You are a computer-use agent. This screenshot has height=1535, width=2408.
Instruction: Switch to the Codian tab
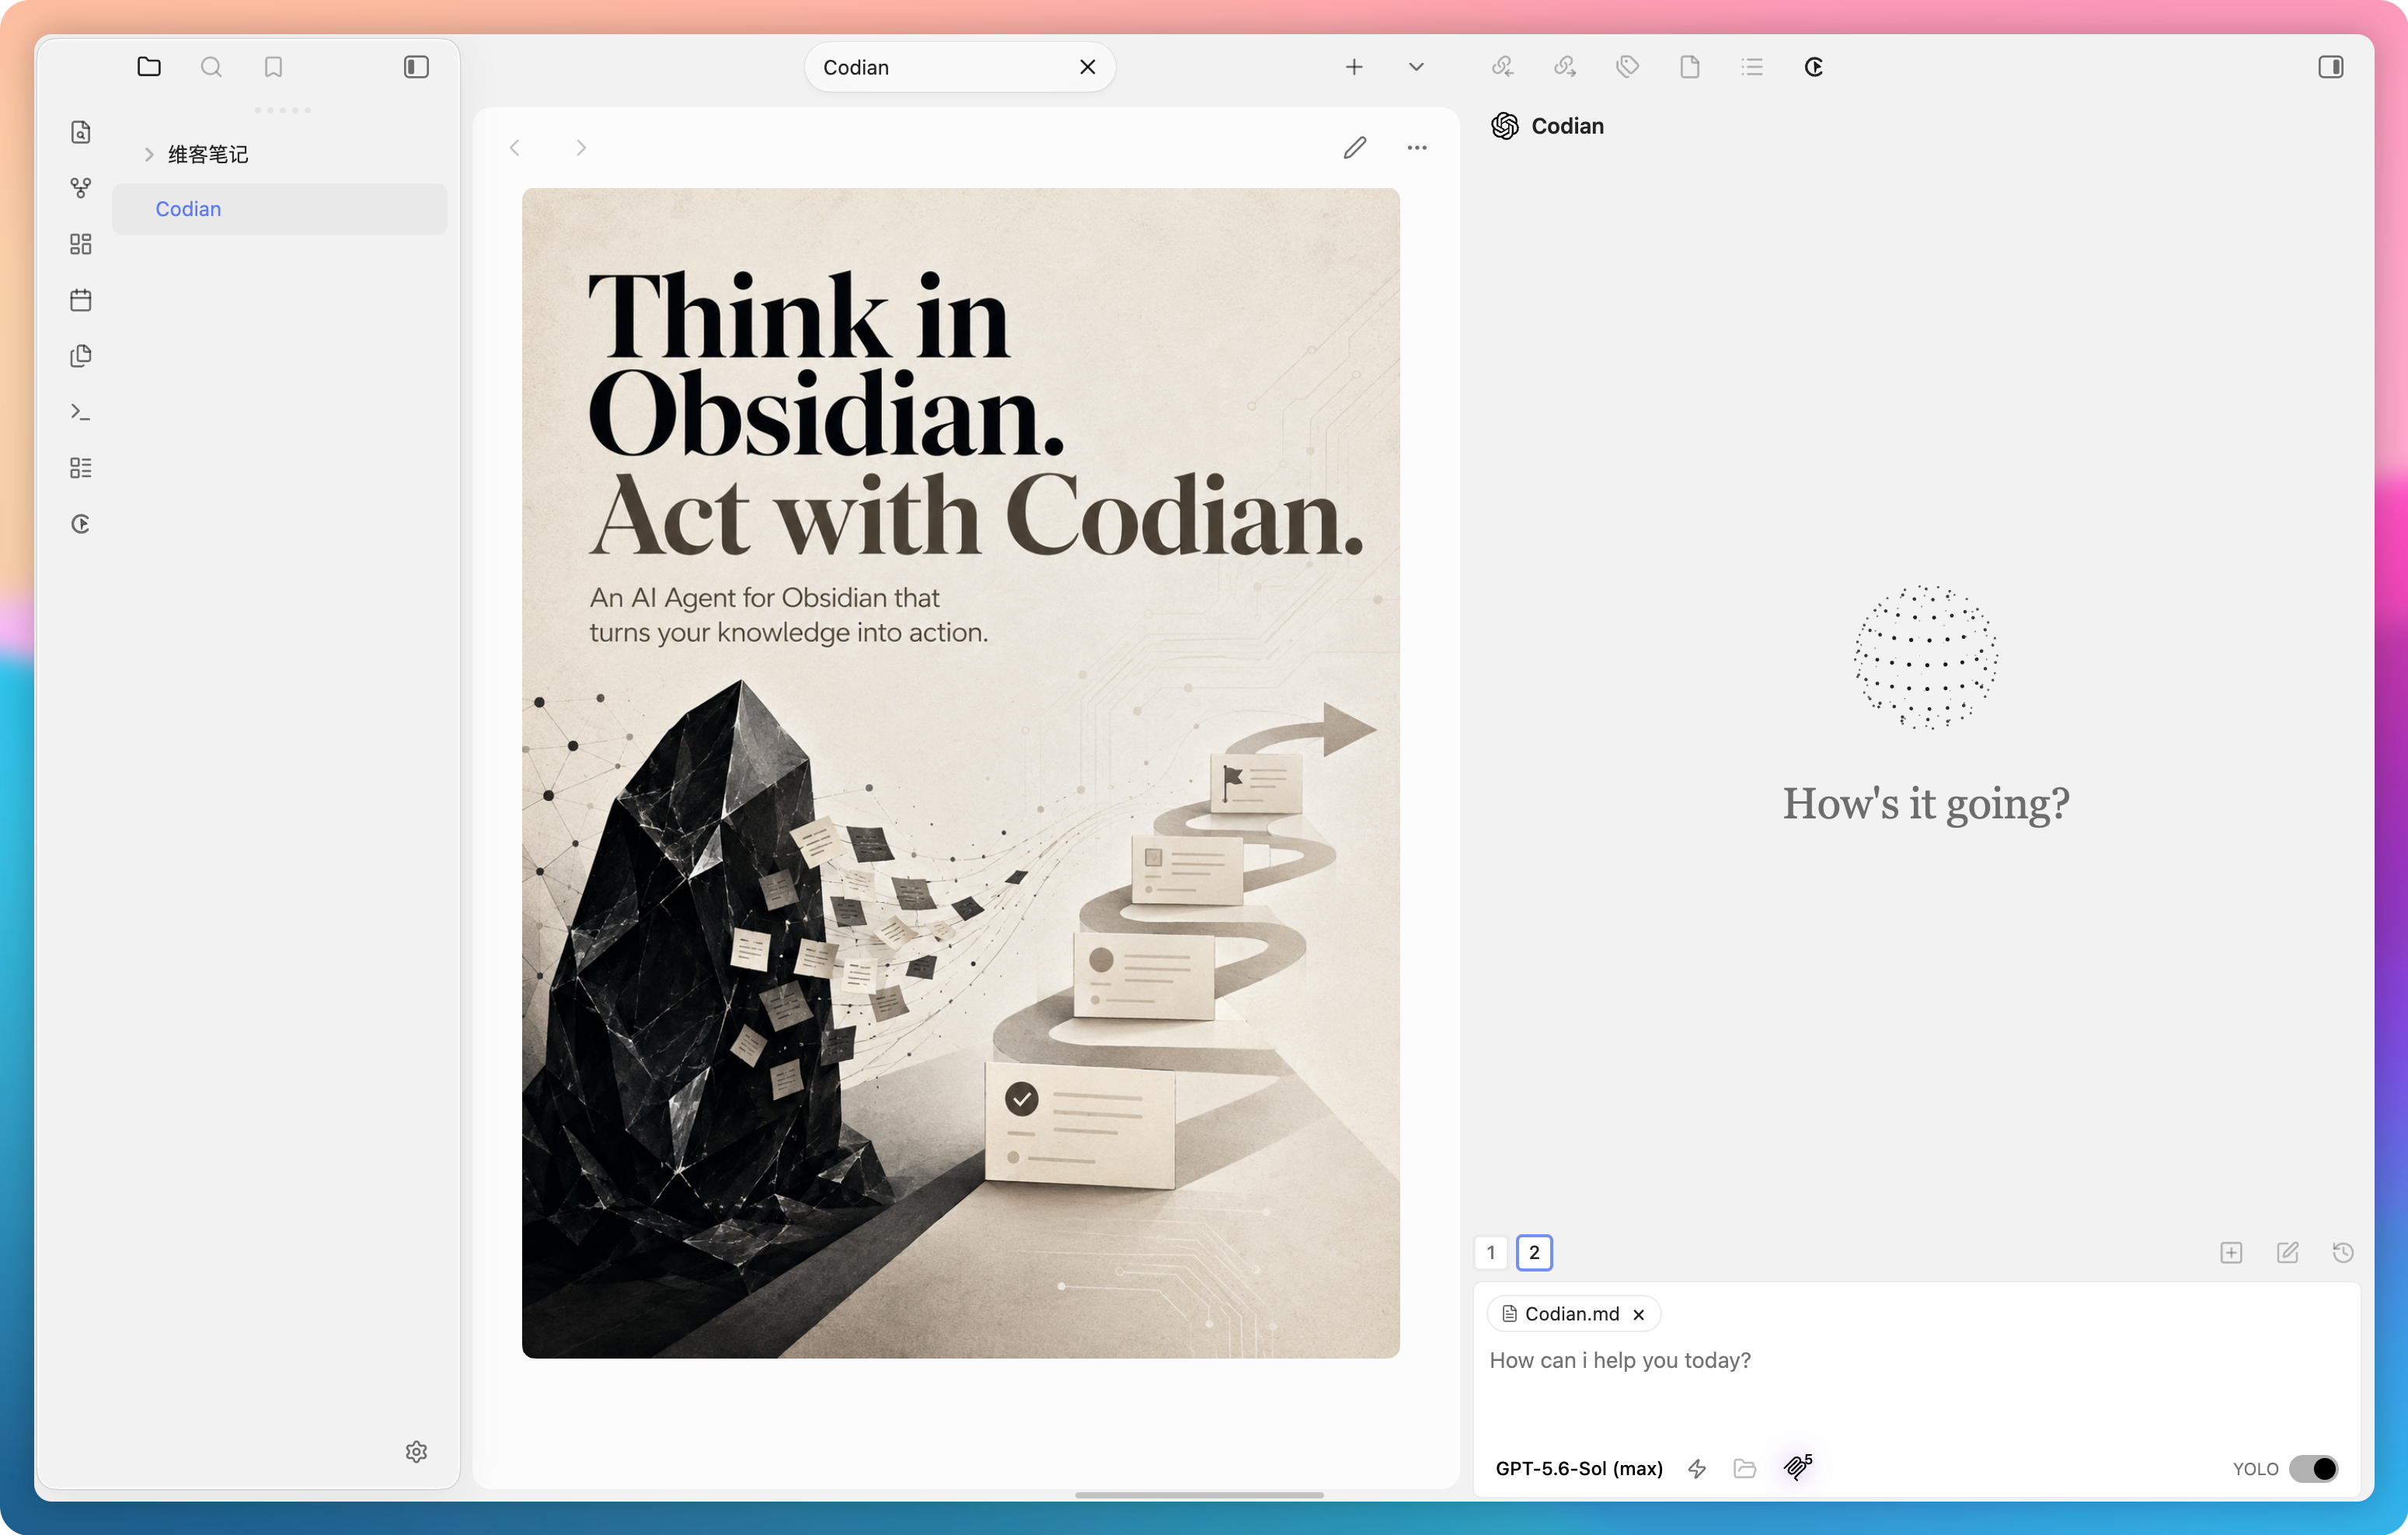(x=959, y=67)
